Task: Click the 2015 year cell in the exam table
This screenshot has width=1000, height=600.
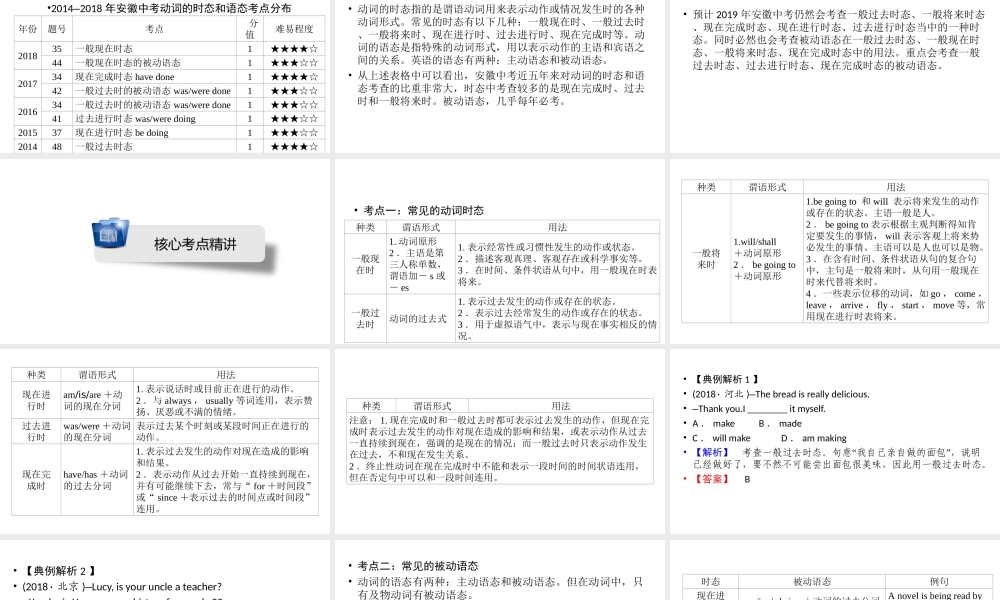Action: [27, 133]
